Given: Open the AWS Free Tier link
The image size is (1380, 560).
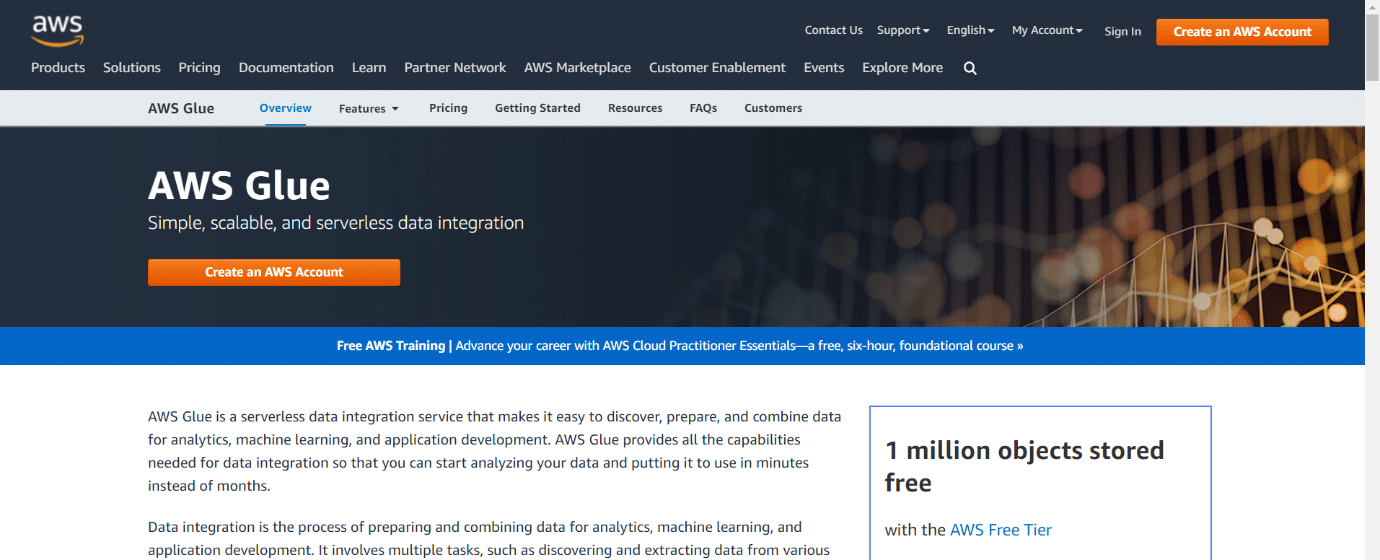Looking at the screenshot, I should coord(1000,530).
